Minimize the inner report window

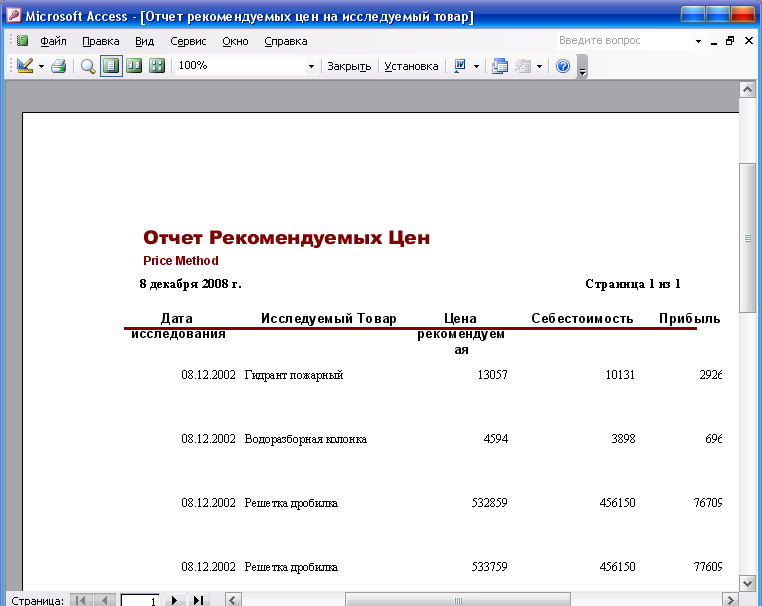coord(714,41)
